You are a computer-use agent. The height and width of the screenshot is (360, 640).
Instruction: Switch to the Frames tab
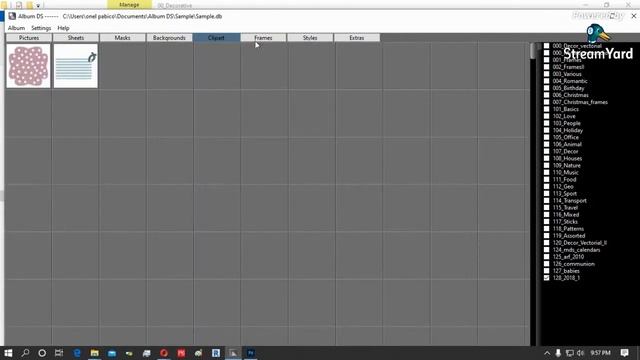tap(263, 38)
